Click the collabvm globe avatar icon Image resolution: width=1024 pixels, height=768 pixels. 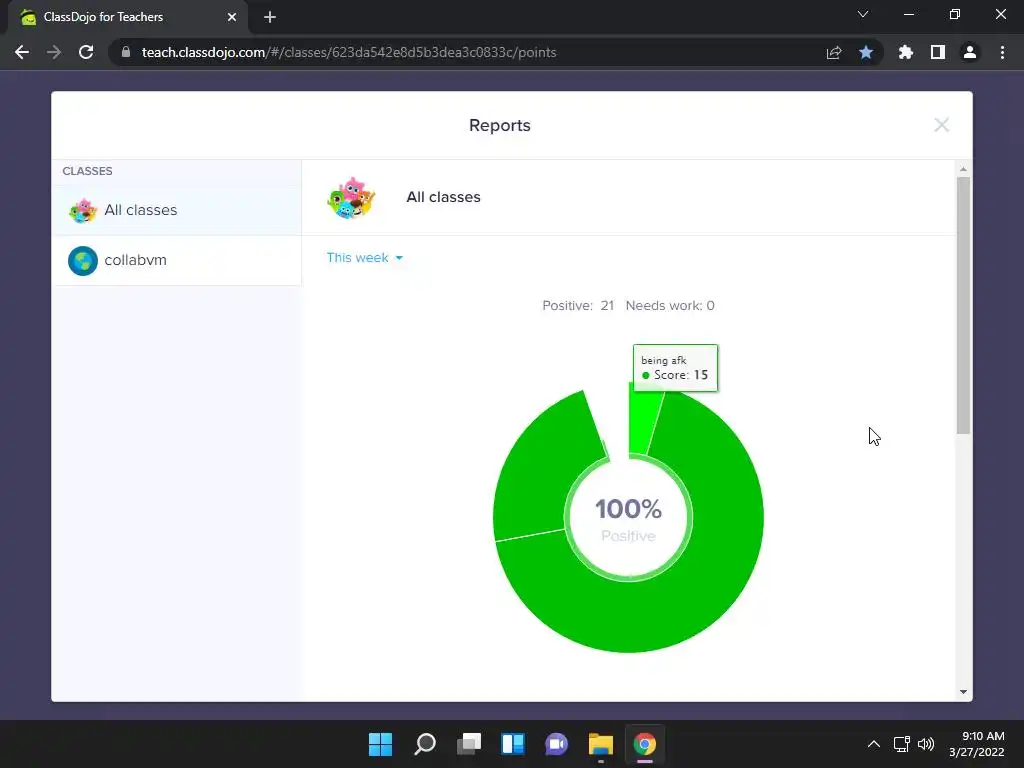click(x=83, y=261)
